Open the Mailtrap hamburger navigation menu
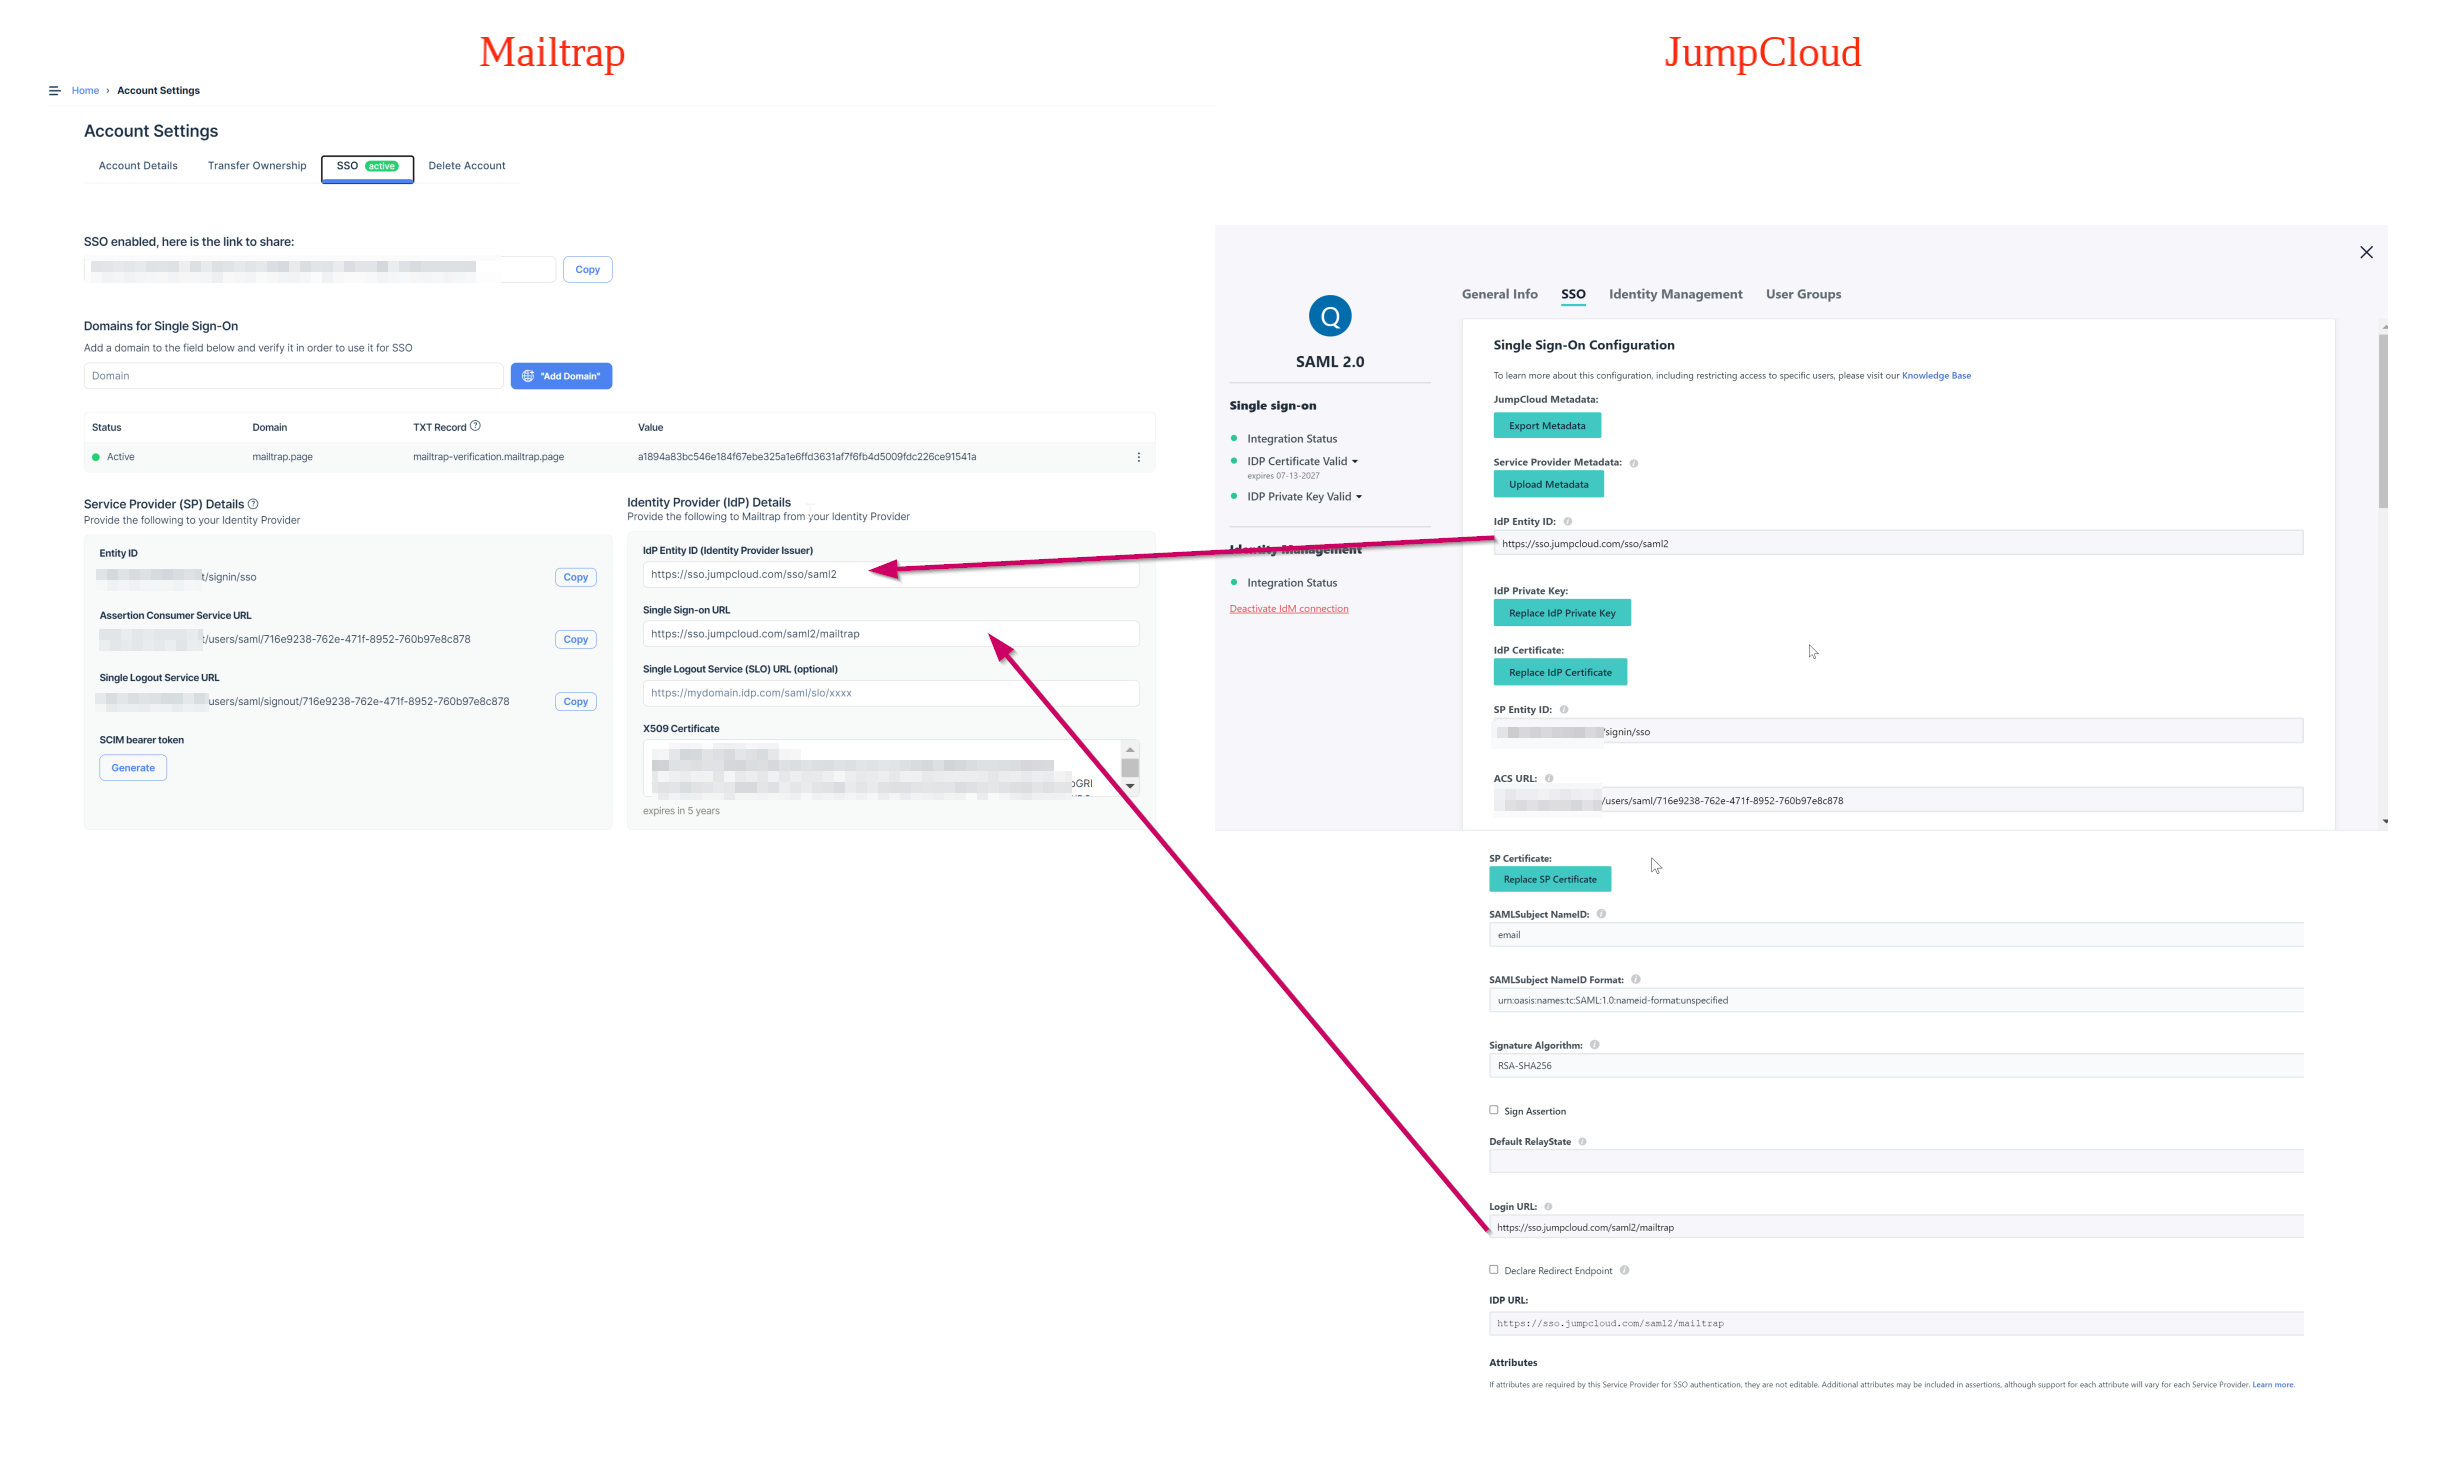Viewport: 2454px width, 1460px height. click(54, 91)
